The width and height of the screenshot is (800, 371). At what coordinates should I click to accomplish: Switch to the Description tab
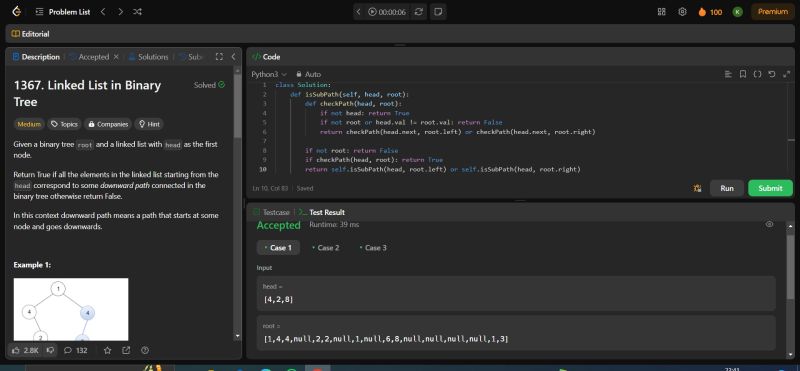(x=36, y=57)
